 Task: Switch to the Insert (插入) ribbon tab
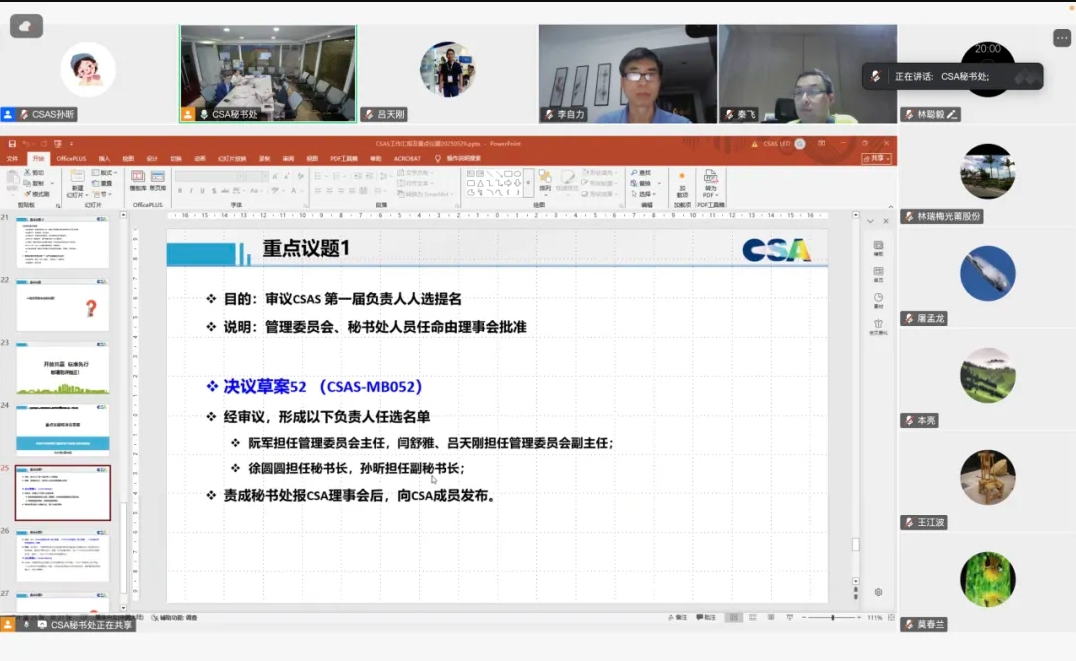click(x=104, y=159)
